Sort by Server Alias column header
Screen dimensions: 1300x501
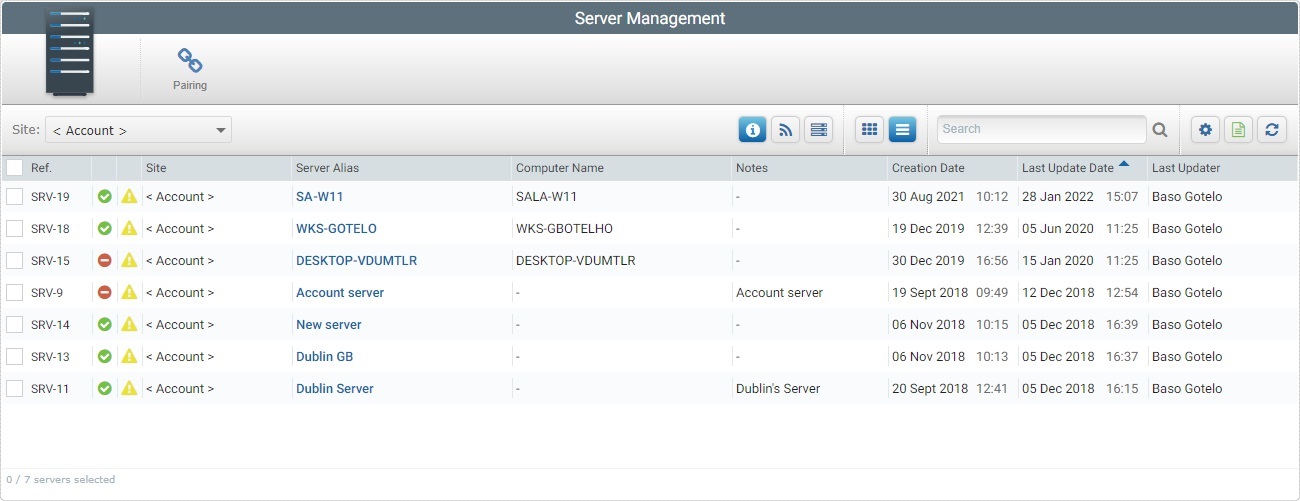coord(327,168)
